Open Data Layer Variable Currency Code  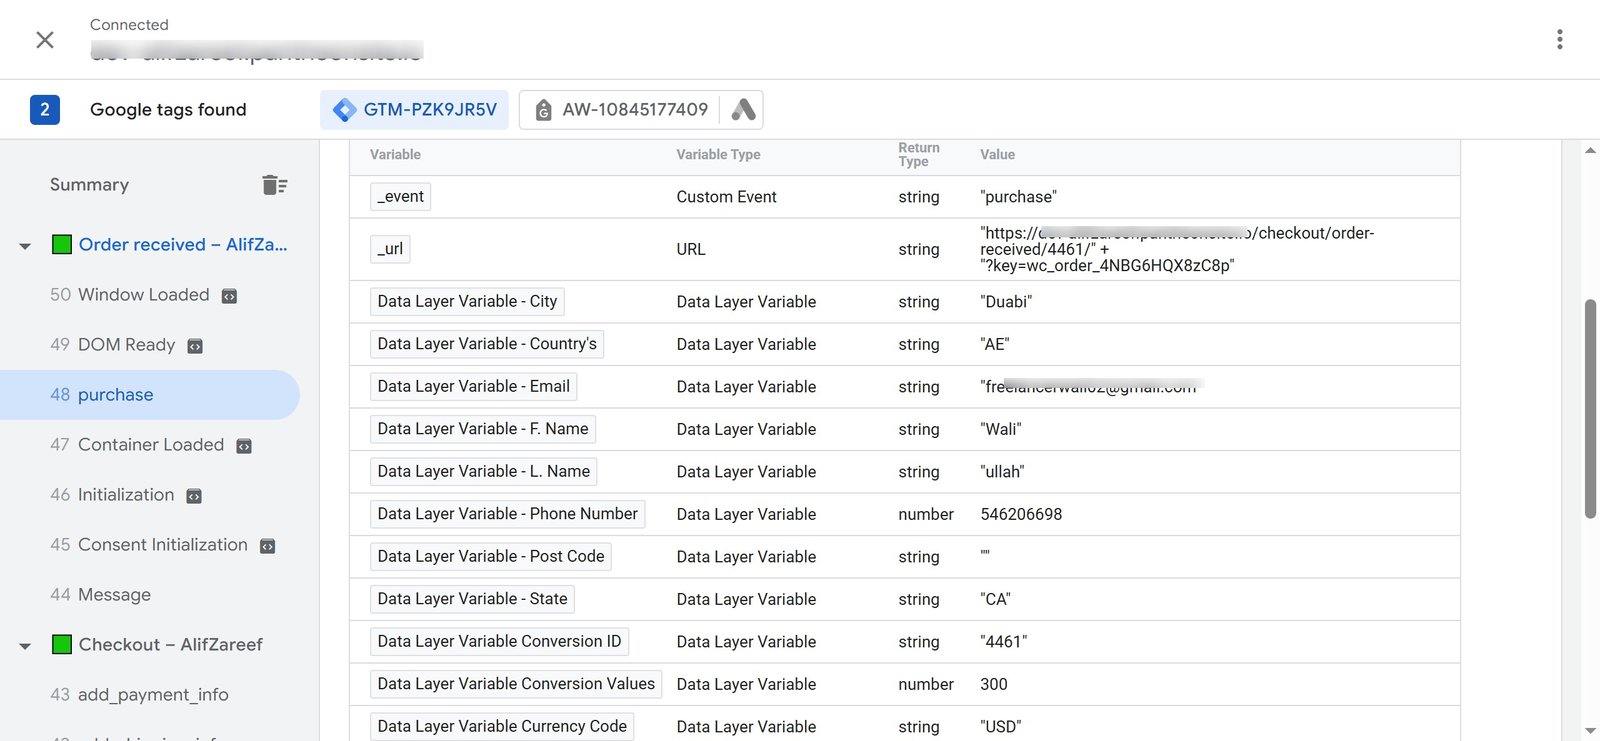pyautogui.click(x=502, y=727)
